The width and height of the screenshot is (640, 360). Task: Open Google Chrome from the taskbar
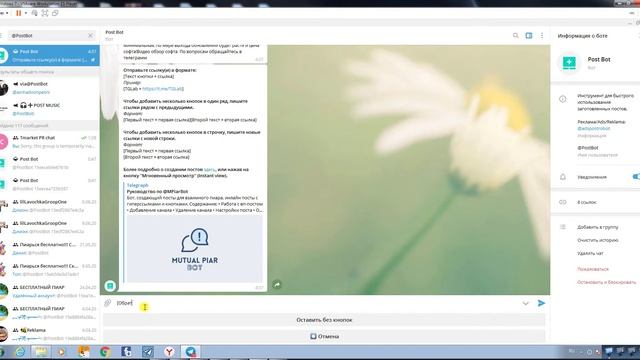click(x=105, y=351)
